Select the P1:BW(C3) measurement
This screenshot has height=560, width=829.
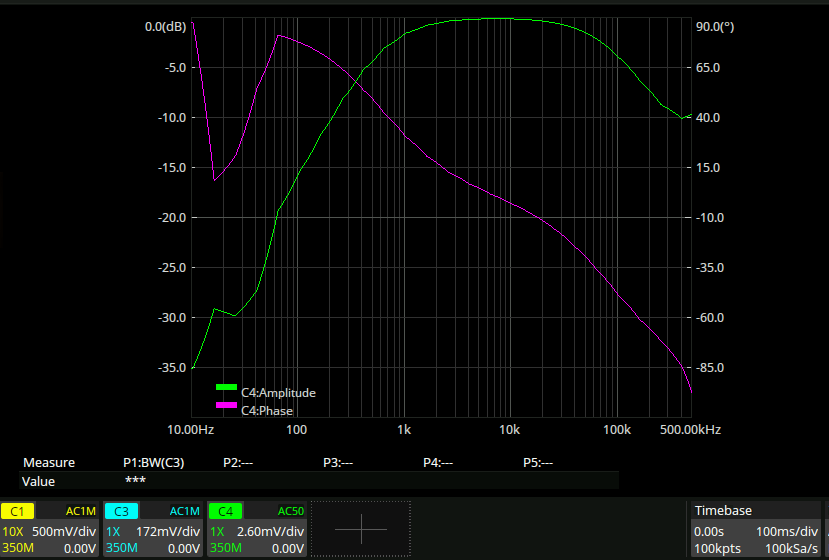153,463
